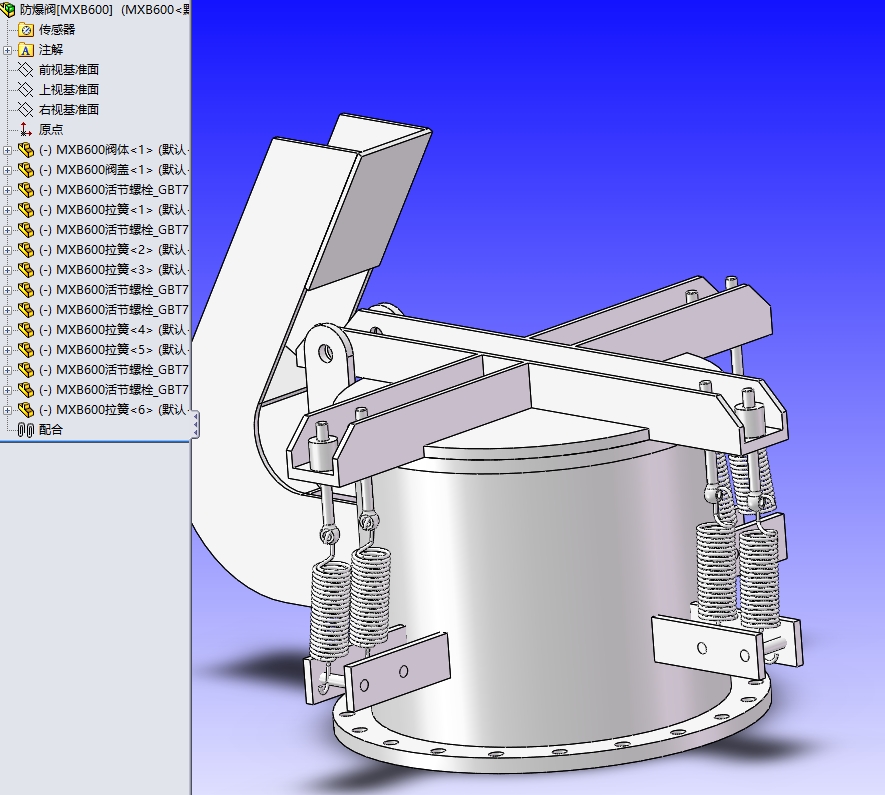Select the 右视基准面 plane icon
Screen dimensions: 885x795
pos(25,109)
